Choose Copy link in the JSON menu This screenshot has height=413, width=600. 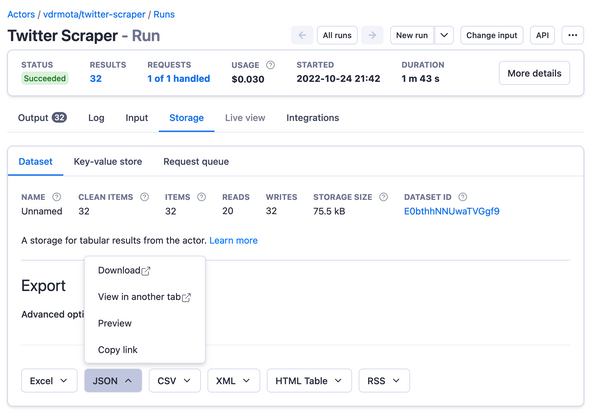[118, 350]
